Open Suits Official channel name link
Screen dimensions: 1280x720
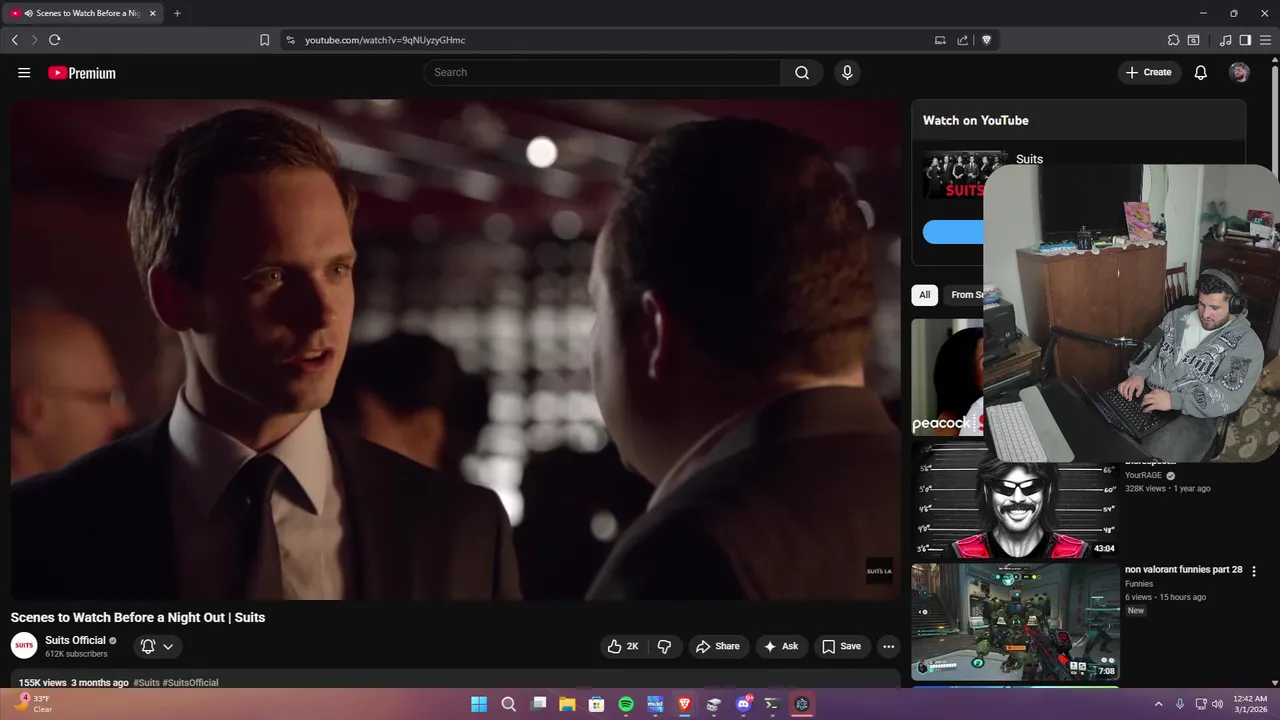pyautogui.click(x=75, y=640)
